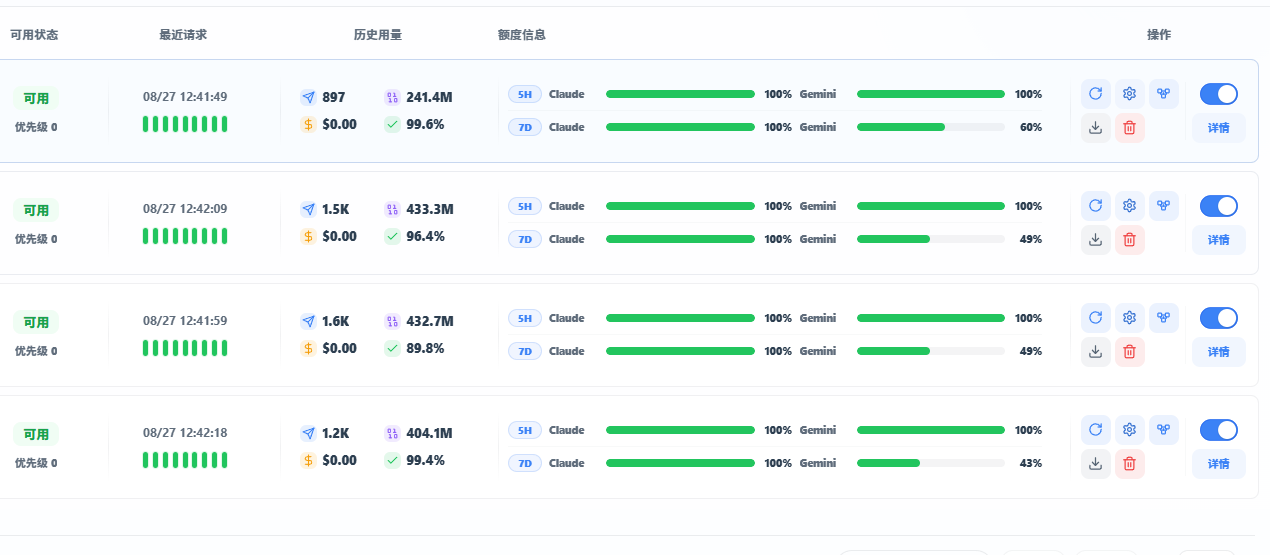
Task: Click the green activity bars under 12:42:18
Action: (185, 460)
